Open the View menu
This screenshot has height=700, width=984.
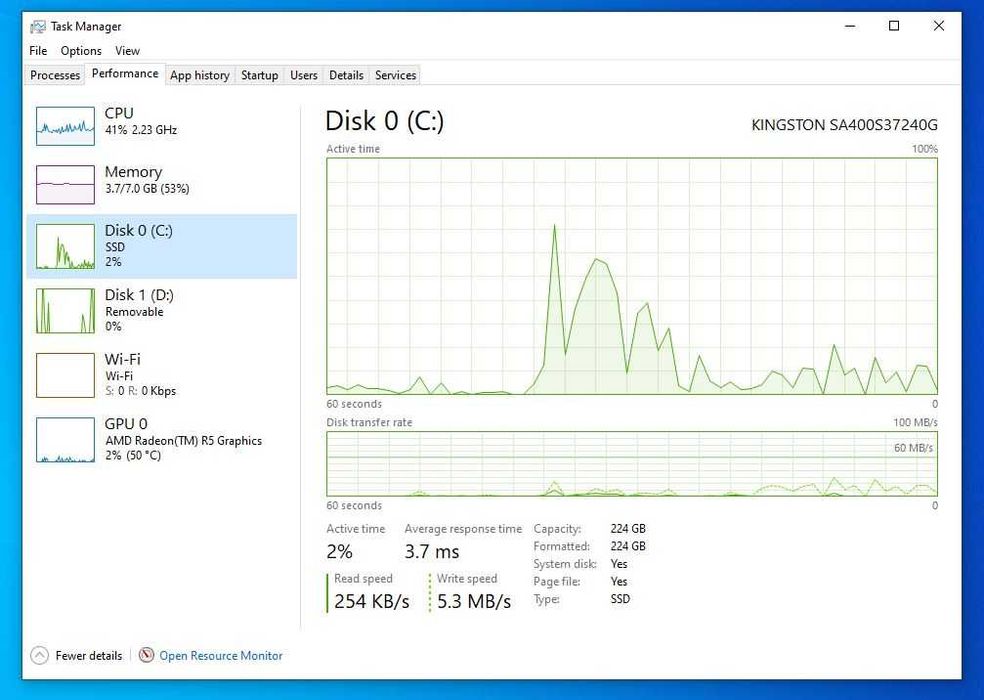tap(127, 51)
